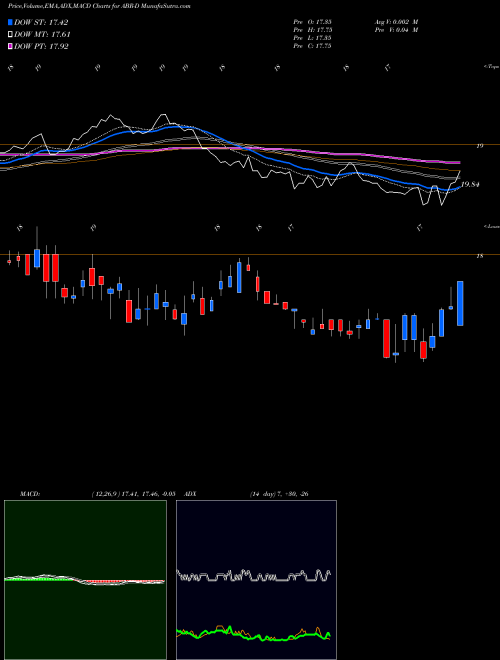Click the '<Tops' label at right edge

492,67
